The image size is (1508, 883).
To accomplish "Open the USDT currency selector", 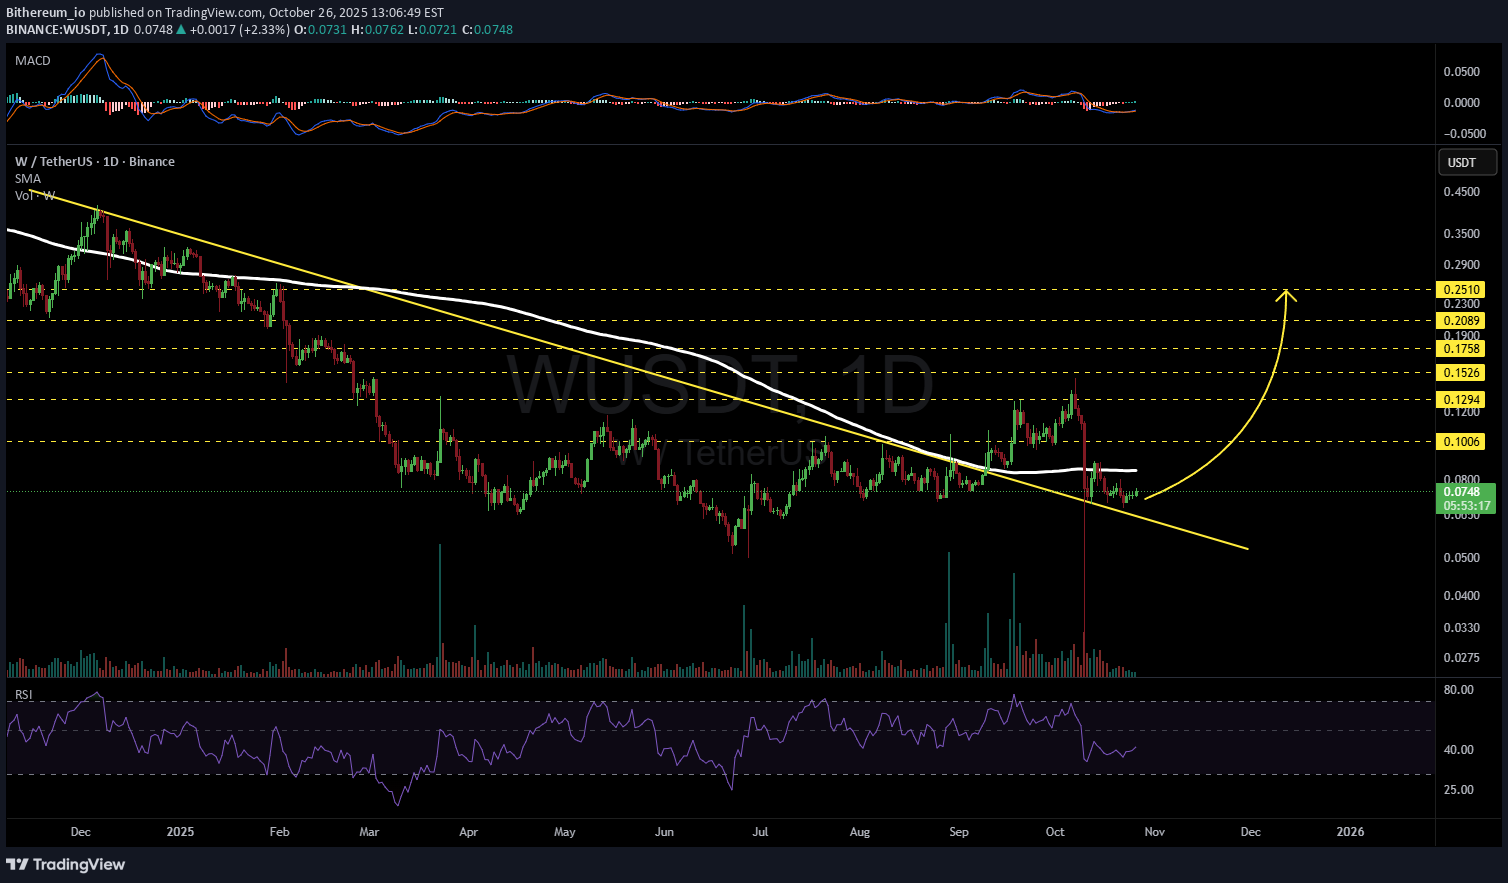I will click(x=1466, y=162).
